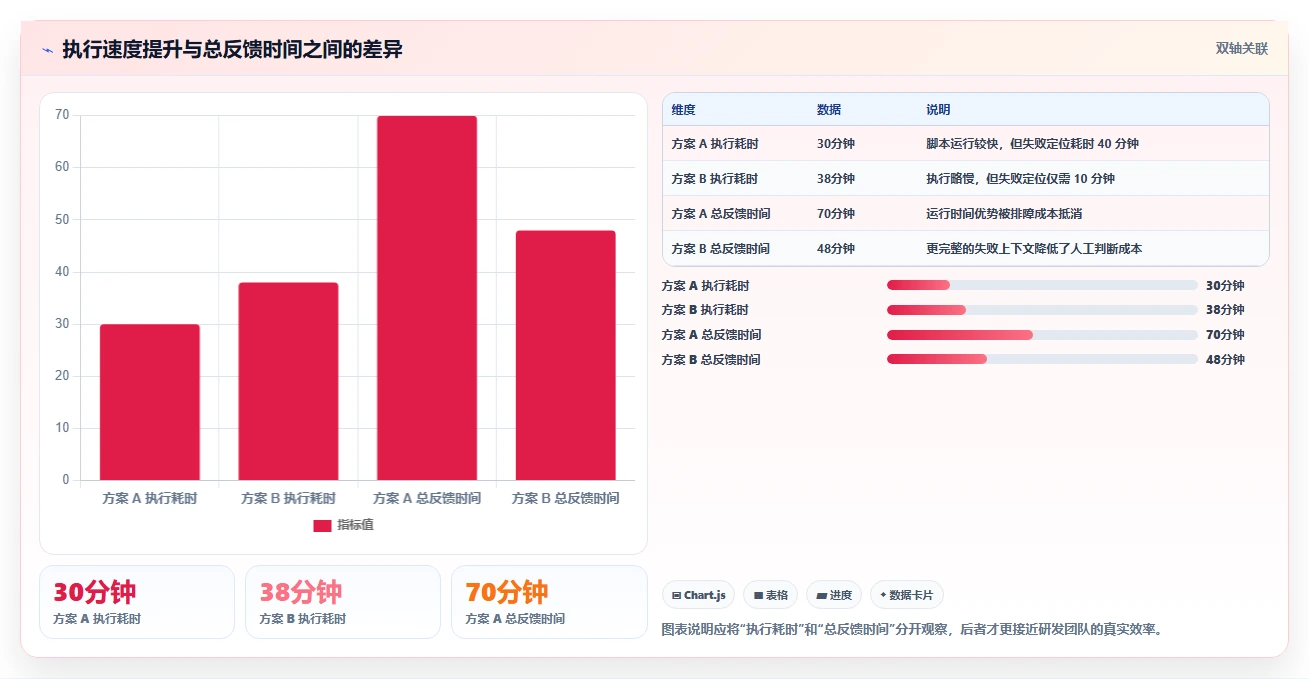Click the 48分钟 progress value
The image size is (1309, 679).
pyautogui.click(x=1225, y=360)
